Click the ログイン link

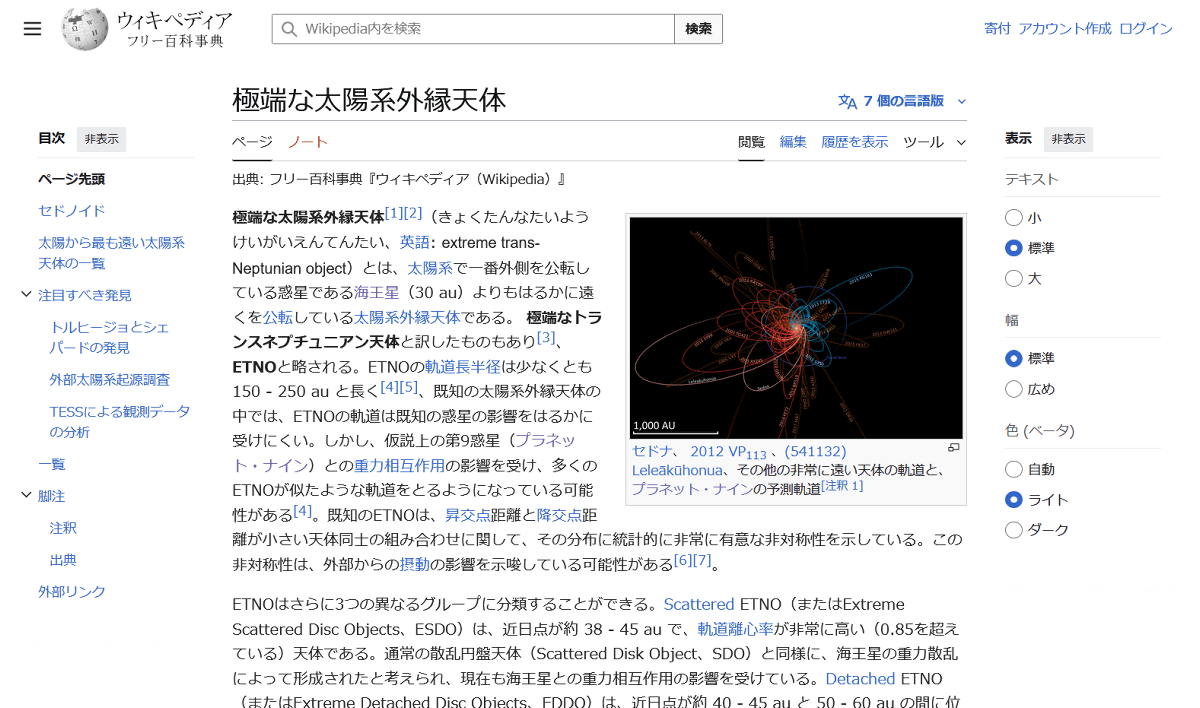coord(1145,29)
